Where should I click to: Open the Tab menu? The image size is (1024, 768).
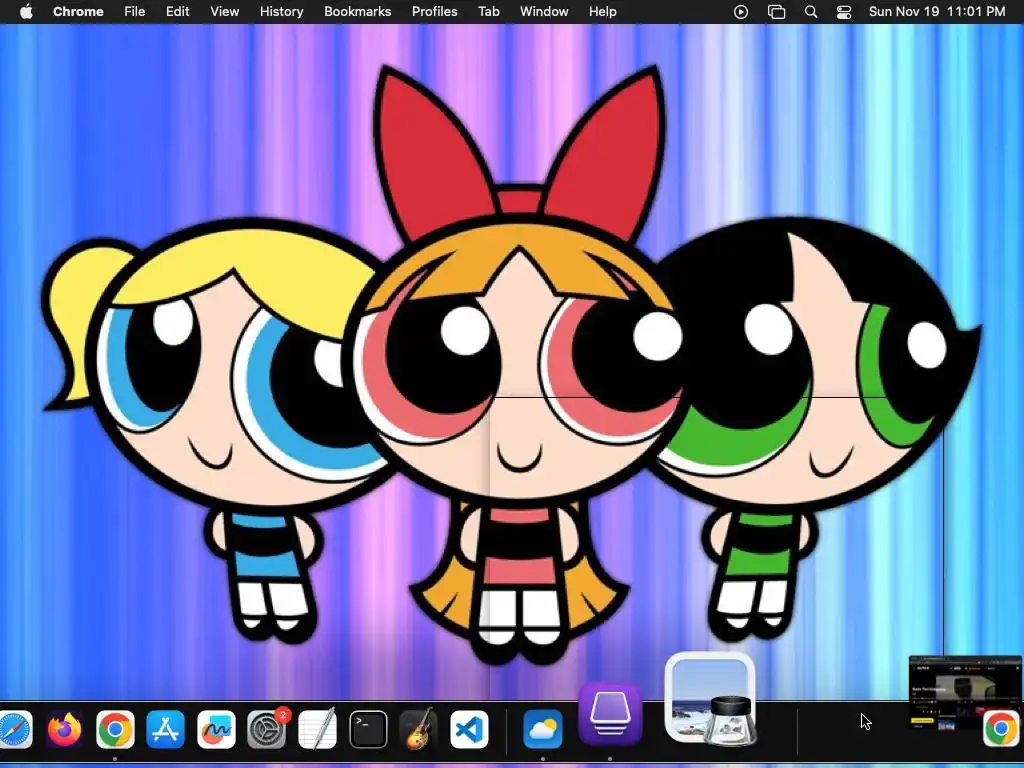(488, 12)
